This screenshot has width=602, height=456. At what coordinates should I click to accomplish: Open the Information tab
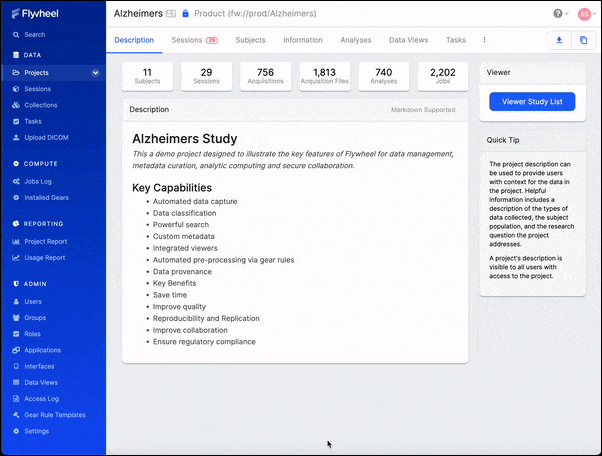click(303, 40)
